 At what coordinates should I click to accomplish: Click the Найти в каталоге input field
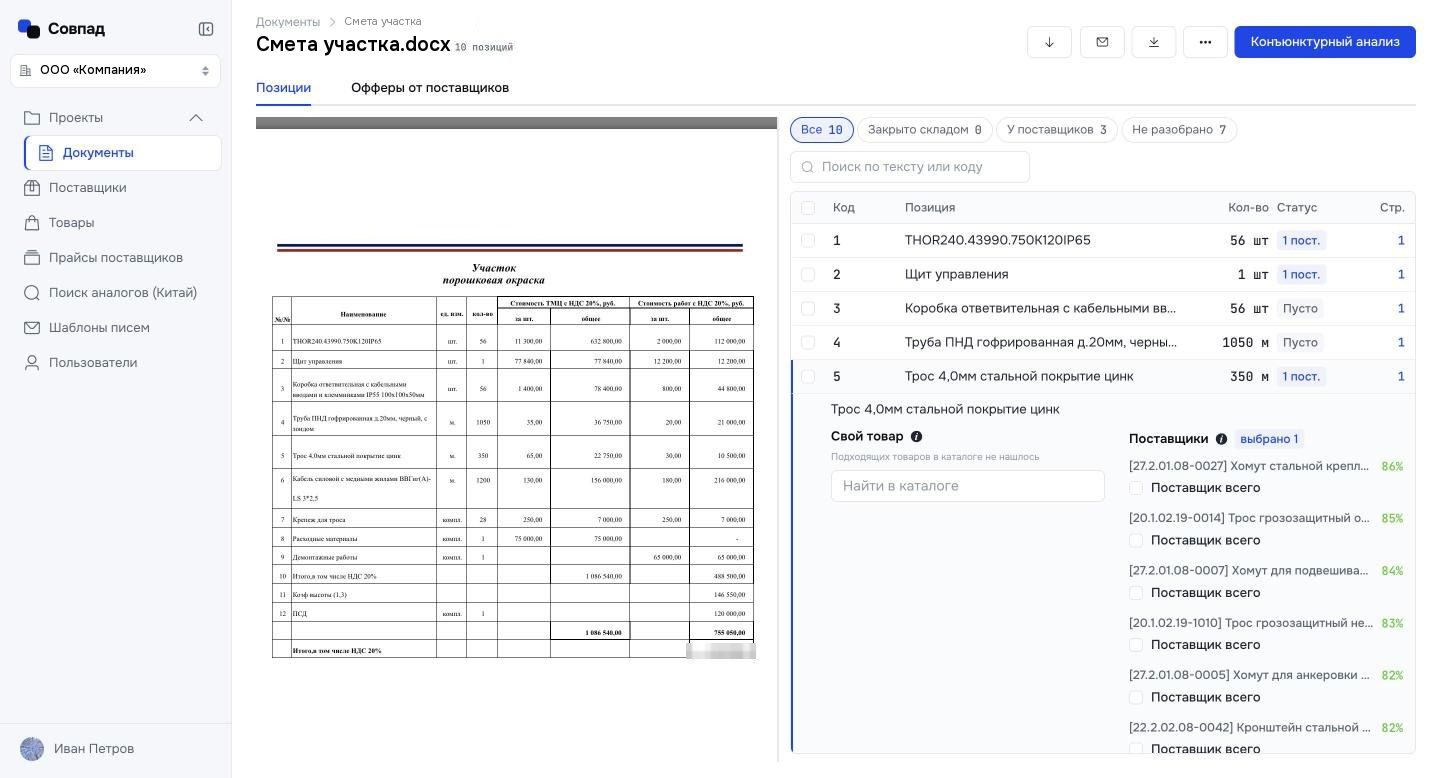tap(968, 486)
